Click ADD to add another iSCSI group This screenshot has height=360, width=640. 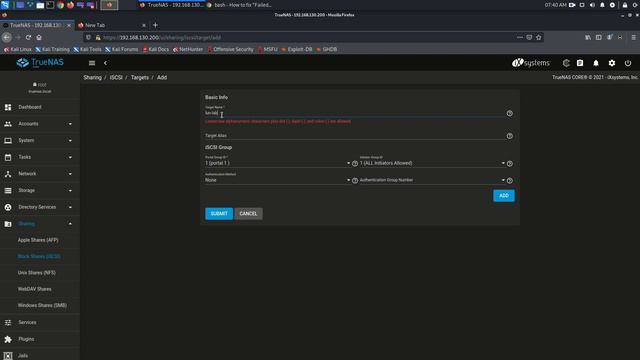504,196
